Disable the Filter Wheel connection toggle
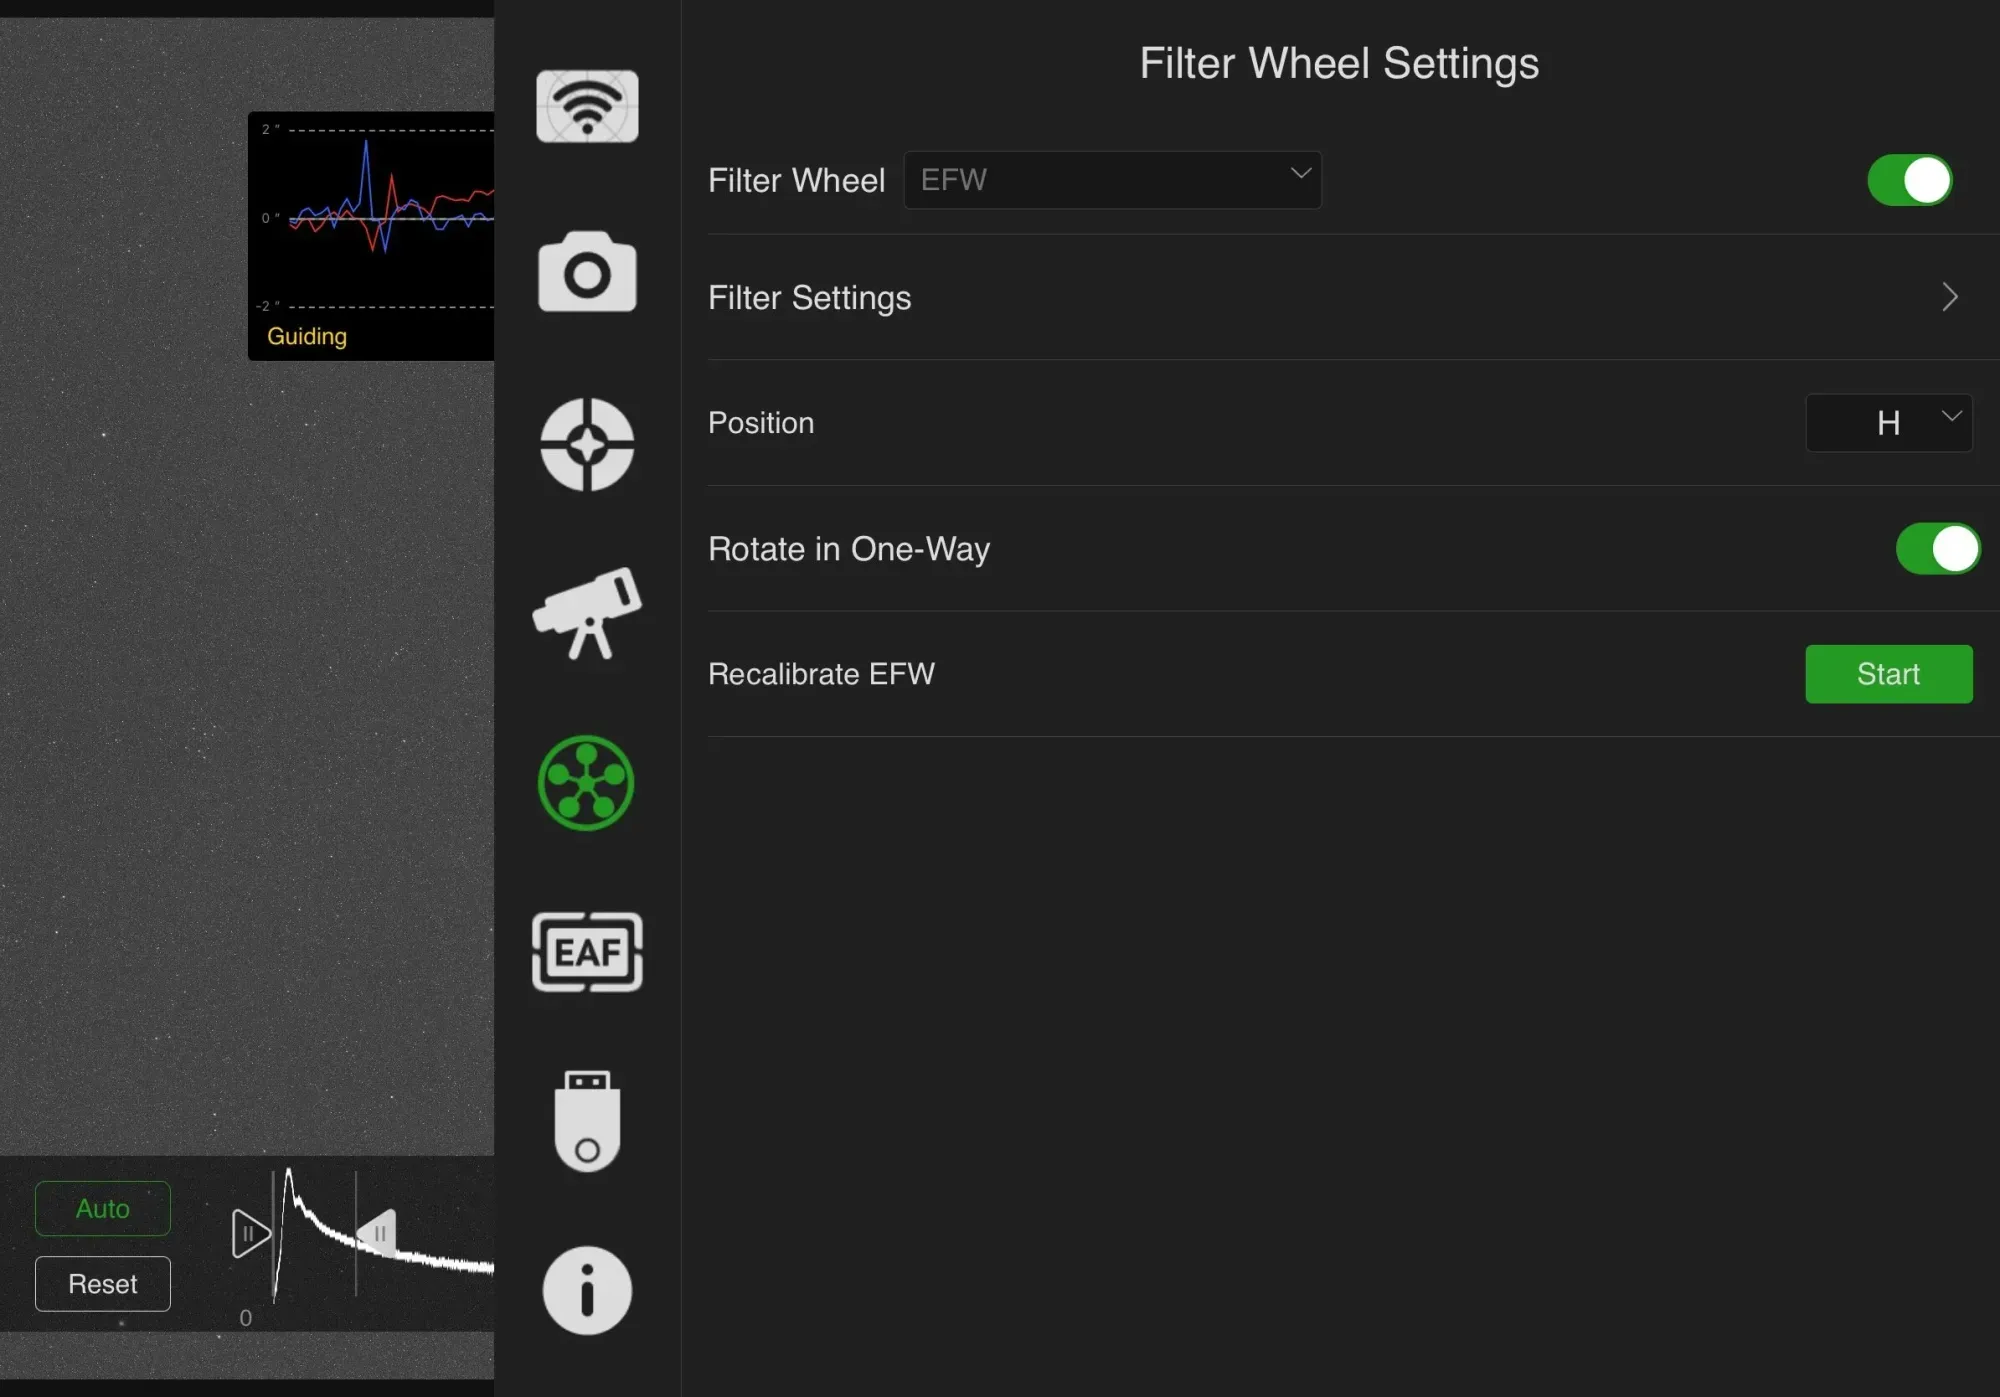Image resolution: width=2000 pixels, height=1397 pixels. tap(1909, 180)
